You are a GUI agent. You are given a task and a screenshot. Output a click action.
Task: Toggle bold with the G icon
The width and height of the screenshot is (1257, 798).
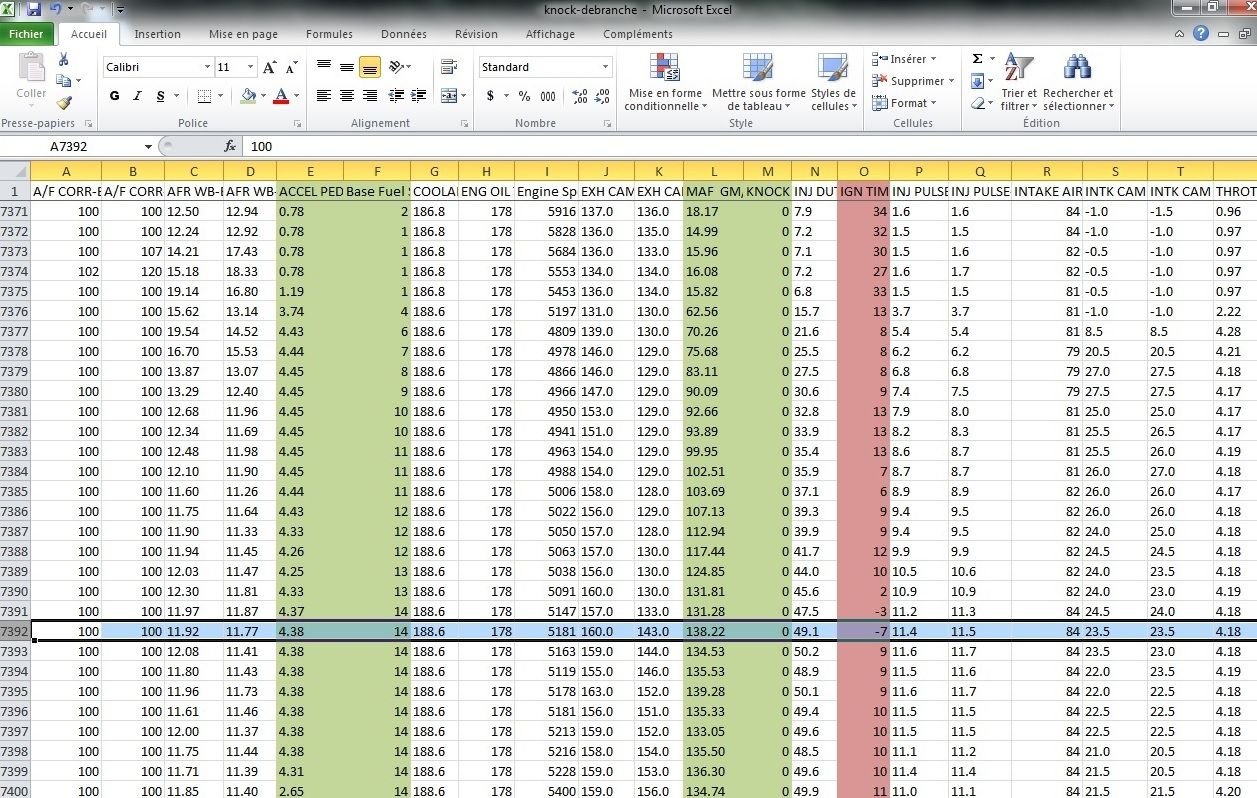coord(113,97)
